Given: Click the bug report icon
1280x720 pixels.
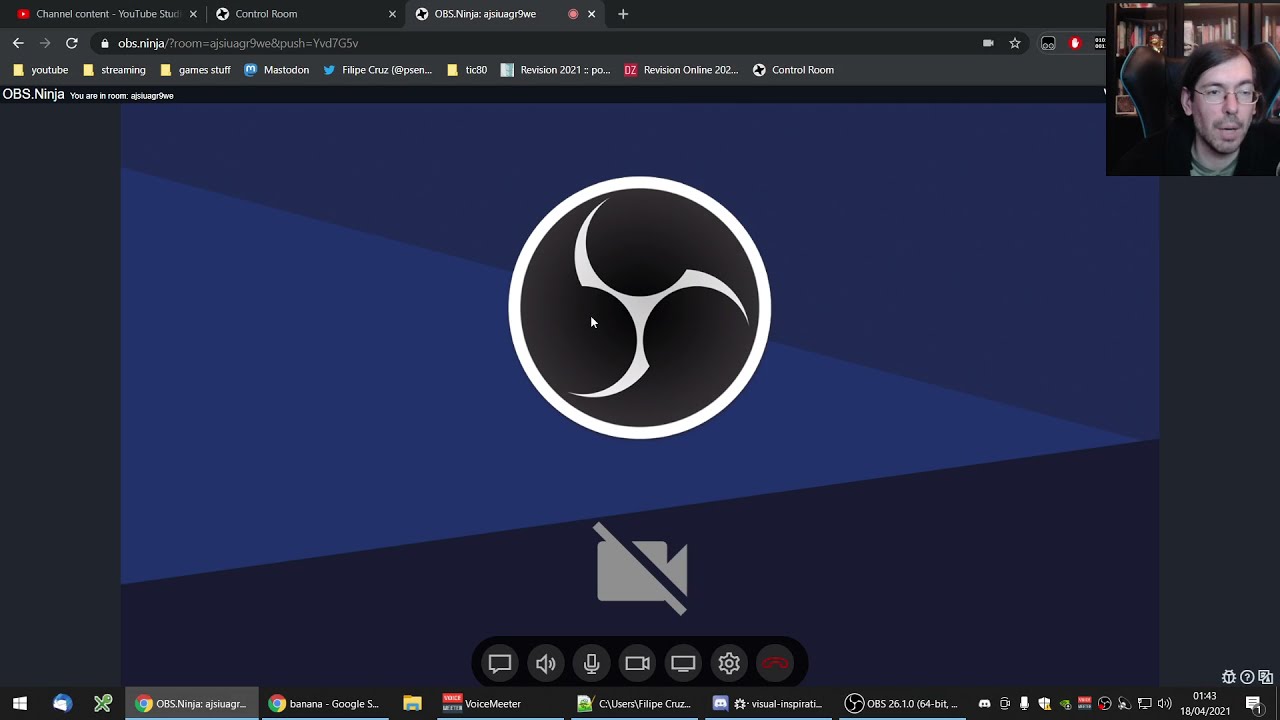Looking at the screenshot, I should pos(1229,677).
